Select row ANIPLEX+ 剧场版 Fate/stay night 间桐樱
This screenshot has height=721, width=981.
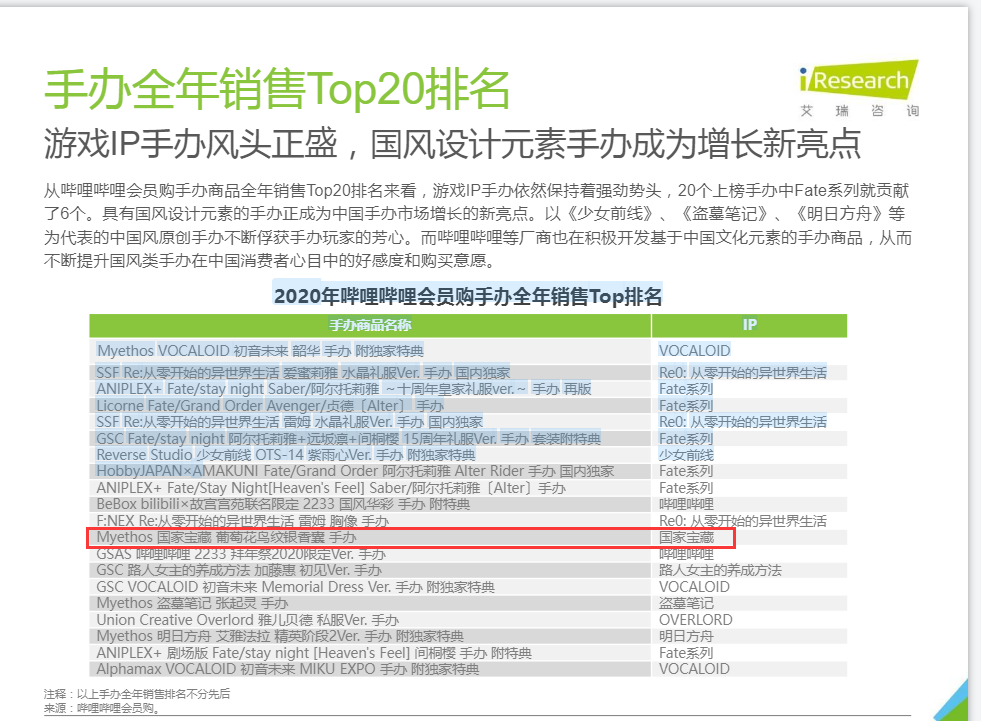[x=468, y=653]
